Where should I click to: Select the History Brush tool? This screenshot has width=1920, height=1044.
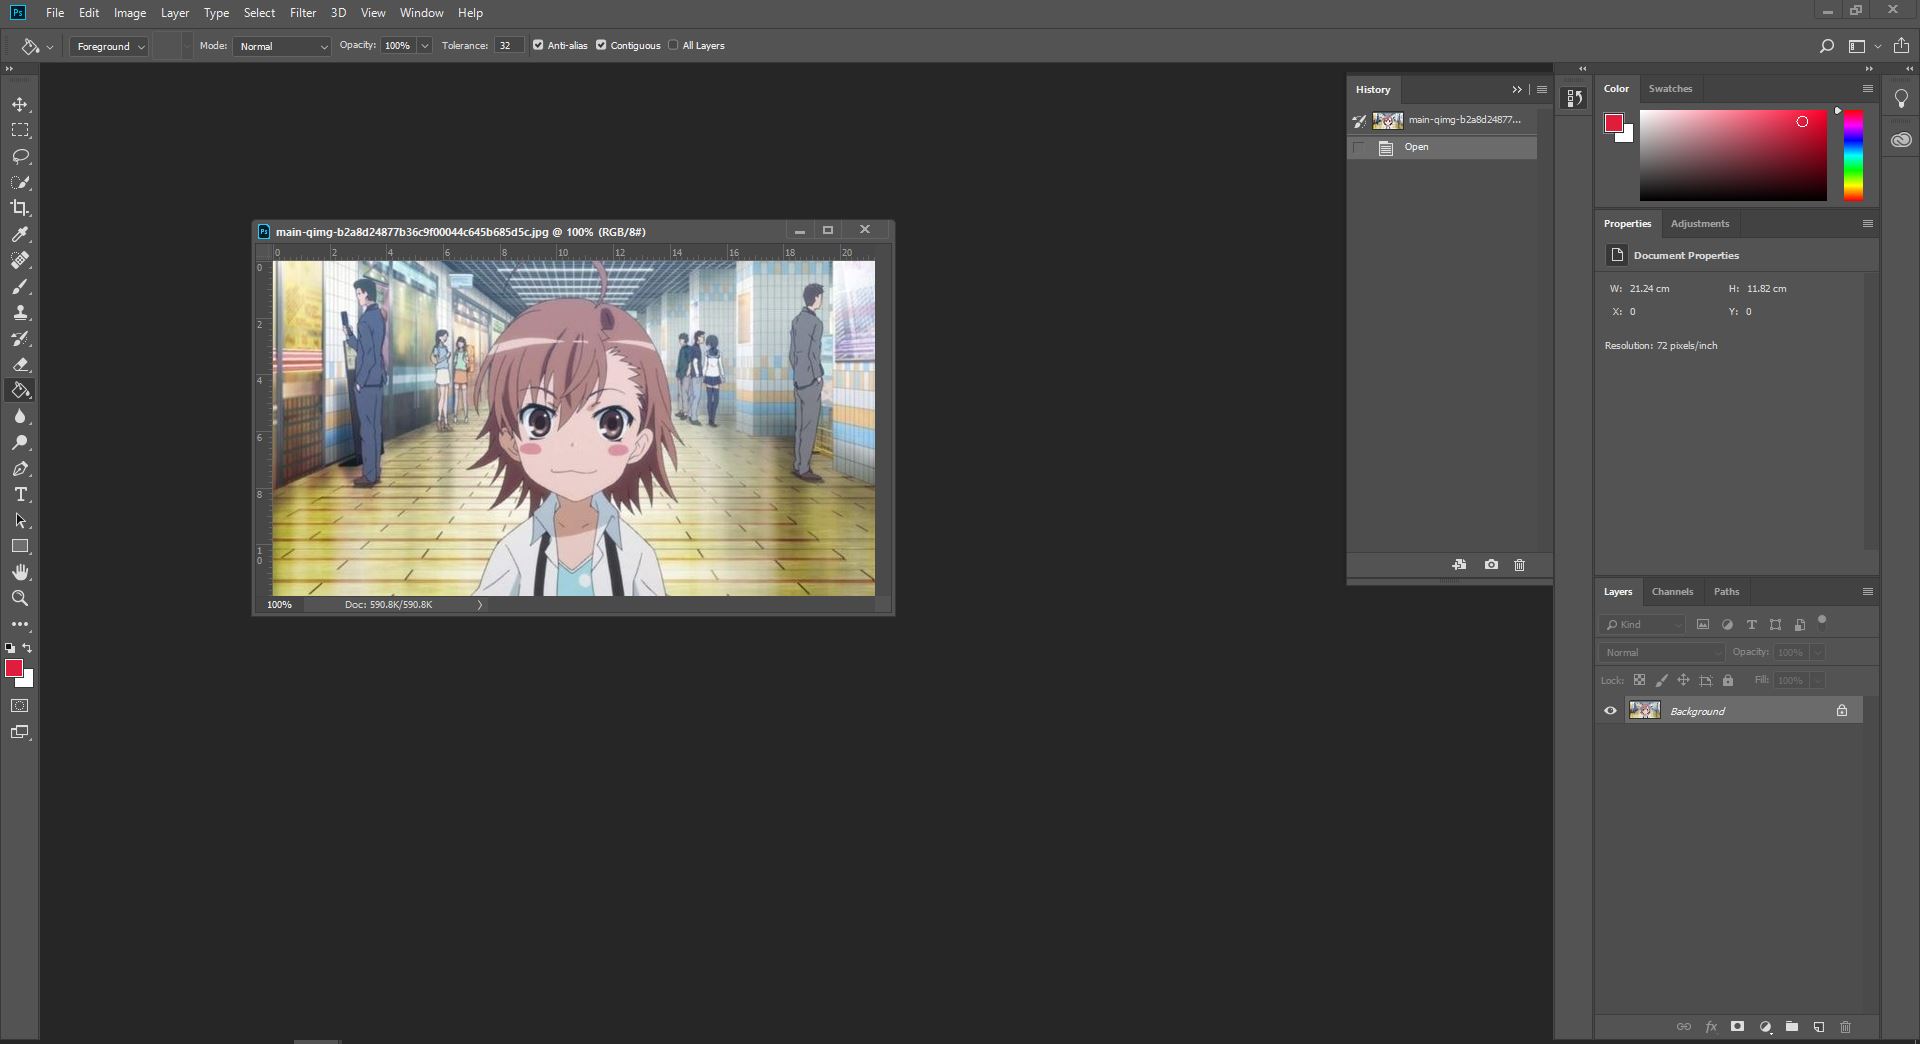point(20,339)
